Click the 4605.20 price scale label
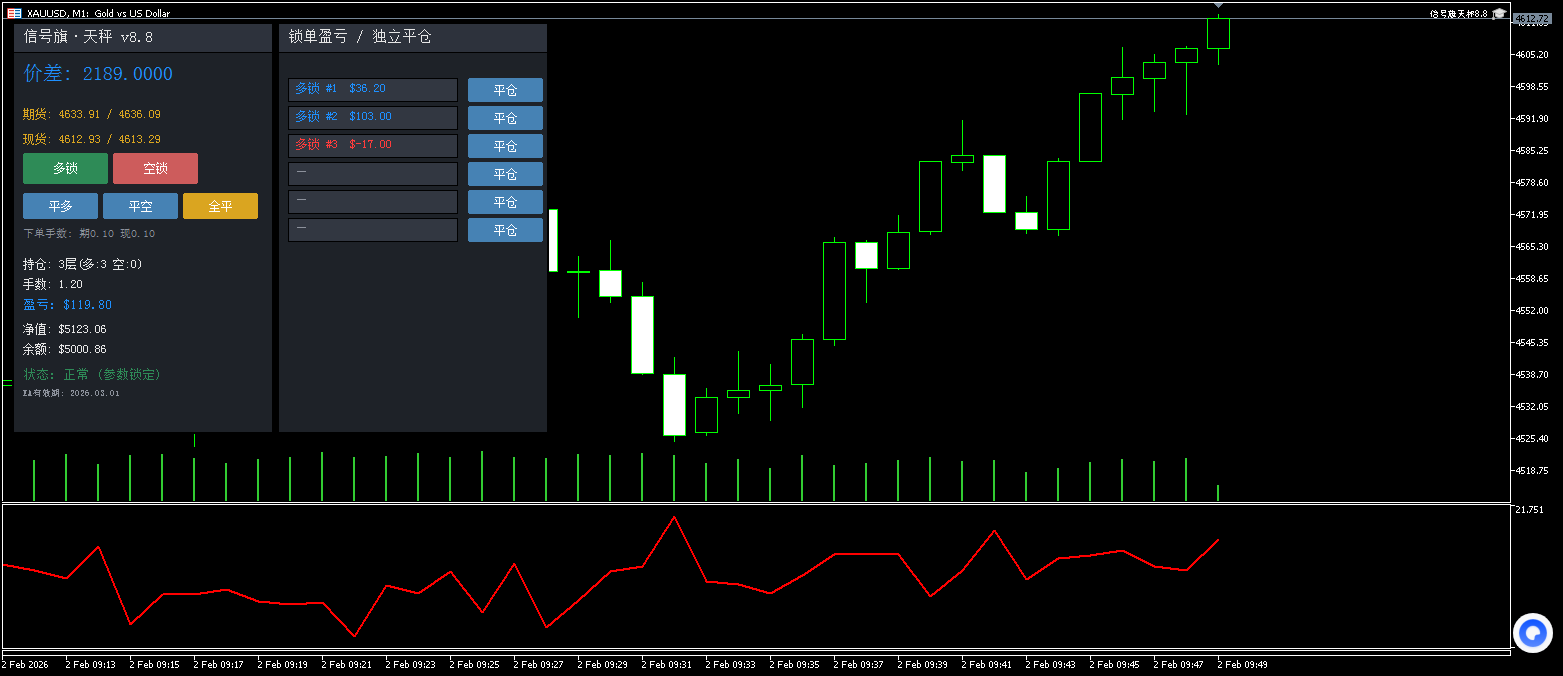Screen dimensions: 1563x676 (x=1532, y=54)
